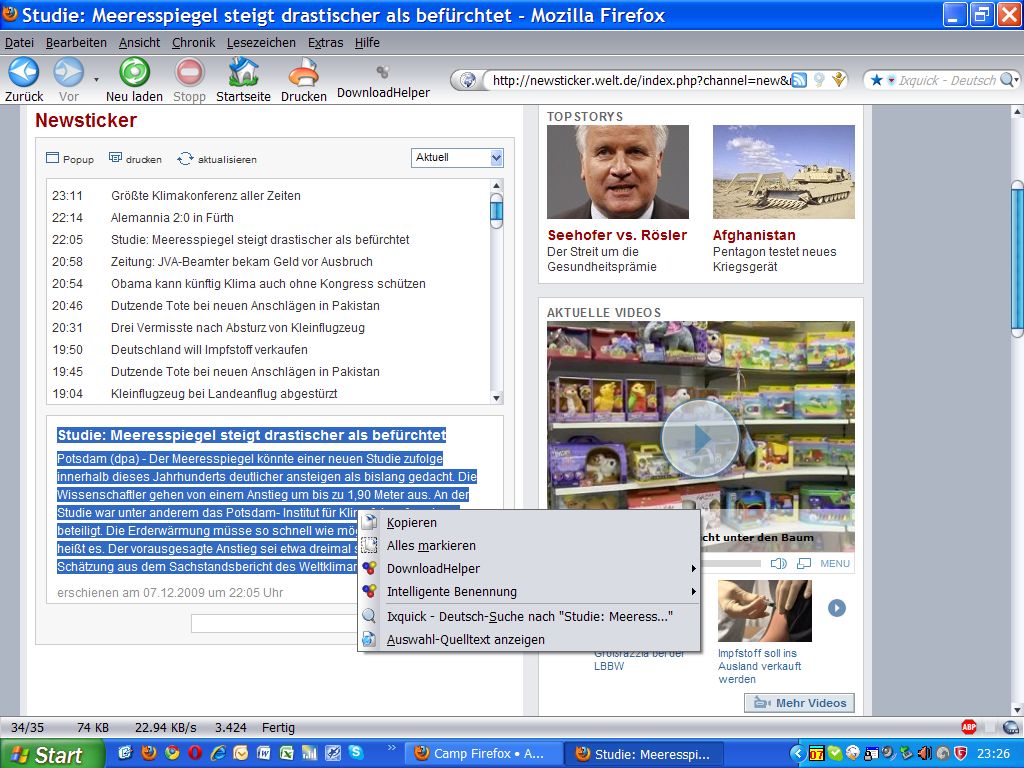Open the Bearbeiten menu
This screenshot has height=768, width=1024.
pyautogui.click(x=76, y=42)
